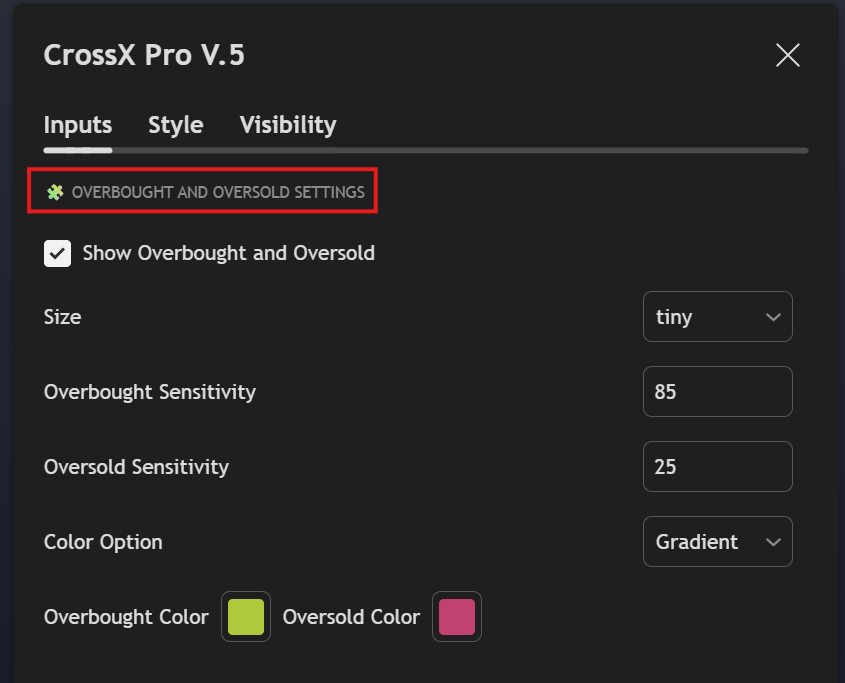Open the Style tab
This screenshot has height=683, width=845.
coord(176,125)
